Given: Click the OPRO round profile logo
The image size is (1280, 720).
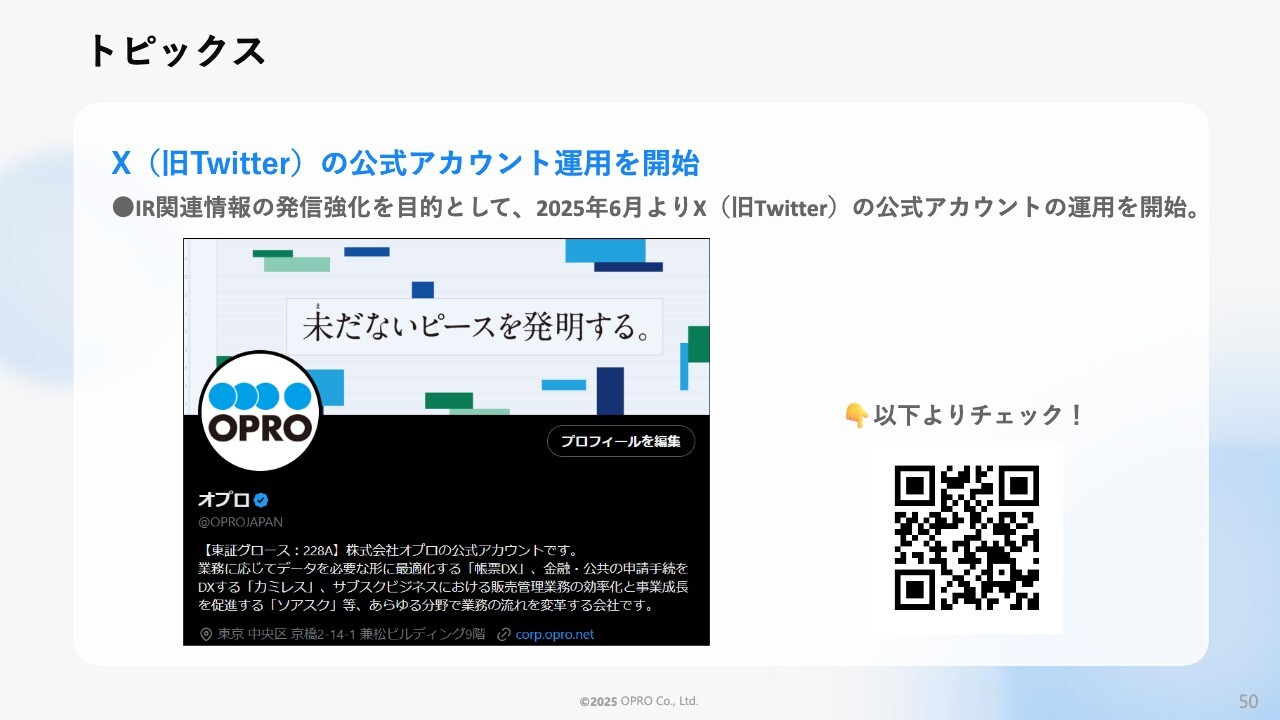Looking at the screenshot, I should tap(260, 411).
